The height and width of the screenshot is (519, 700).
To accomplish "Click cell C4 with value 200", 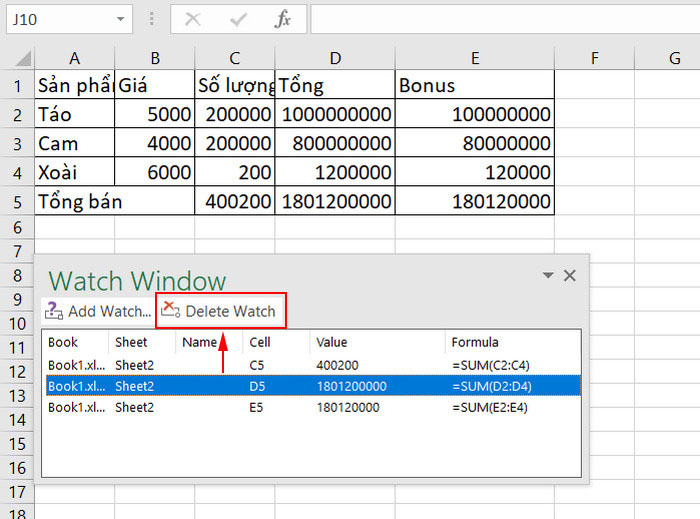I will pyautogui.click(x=235, y=172).
